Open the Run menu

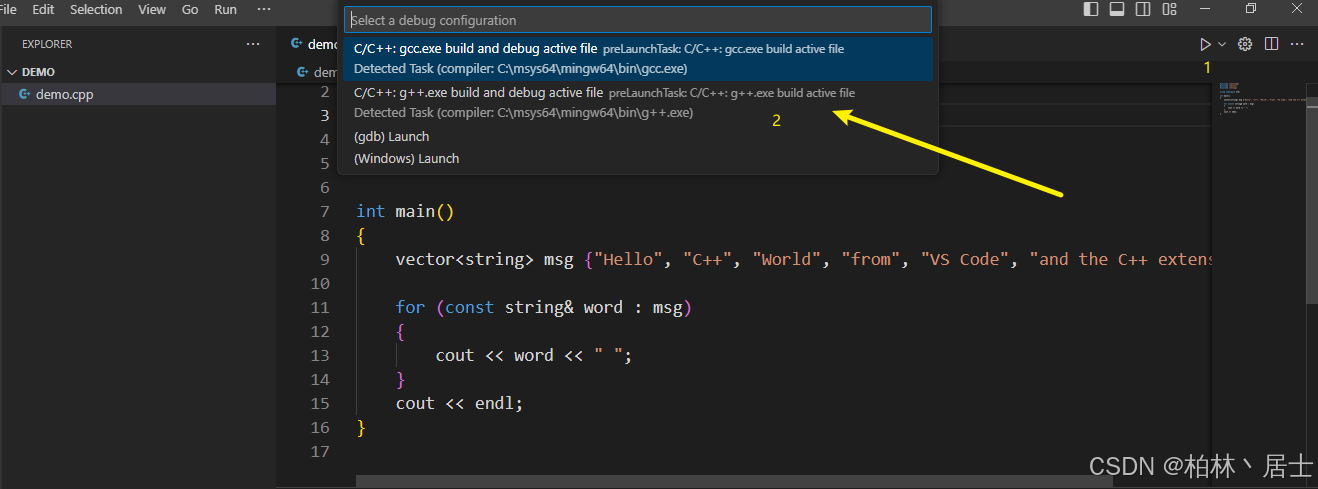point(226,9)
